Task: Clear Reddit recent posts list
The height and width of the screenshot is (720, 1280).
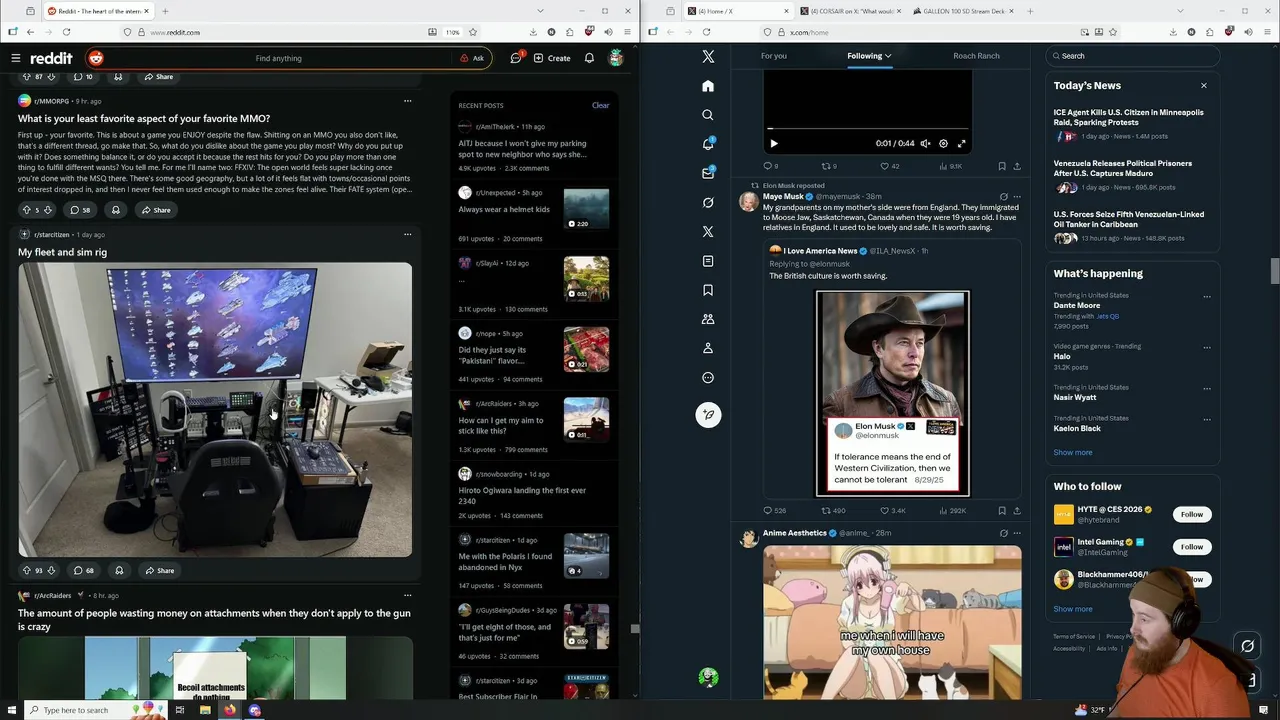Action: [x=600, y=105]
